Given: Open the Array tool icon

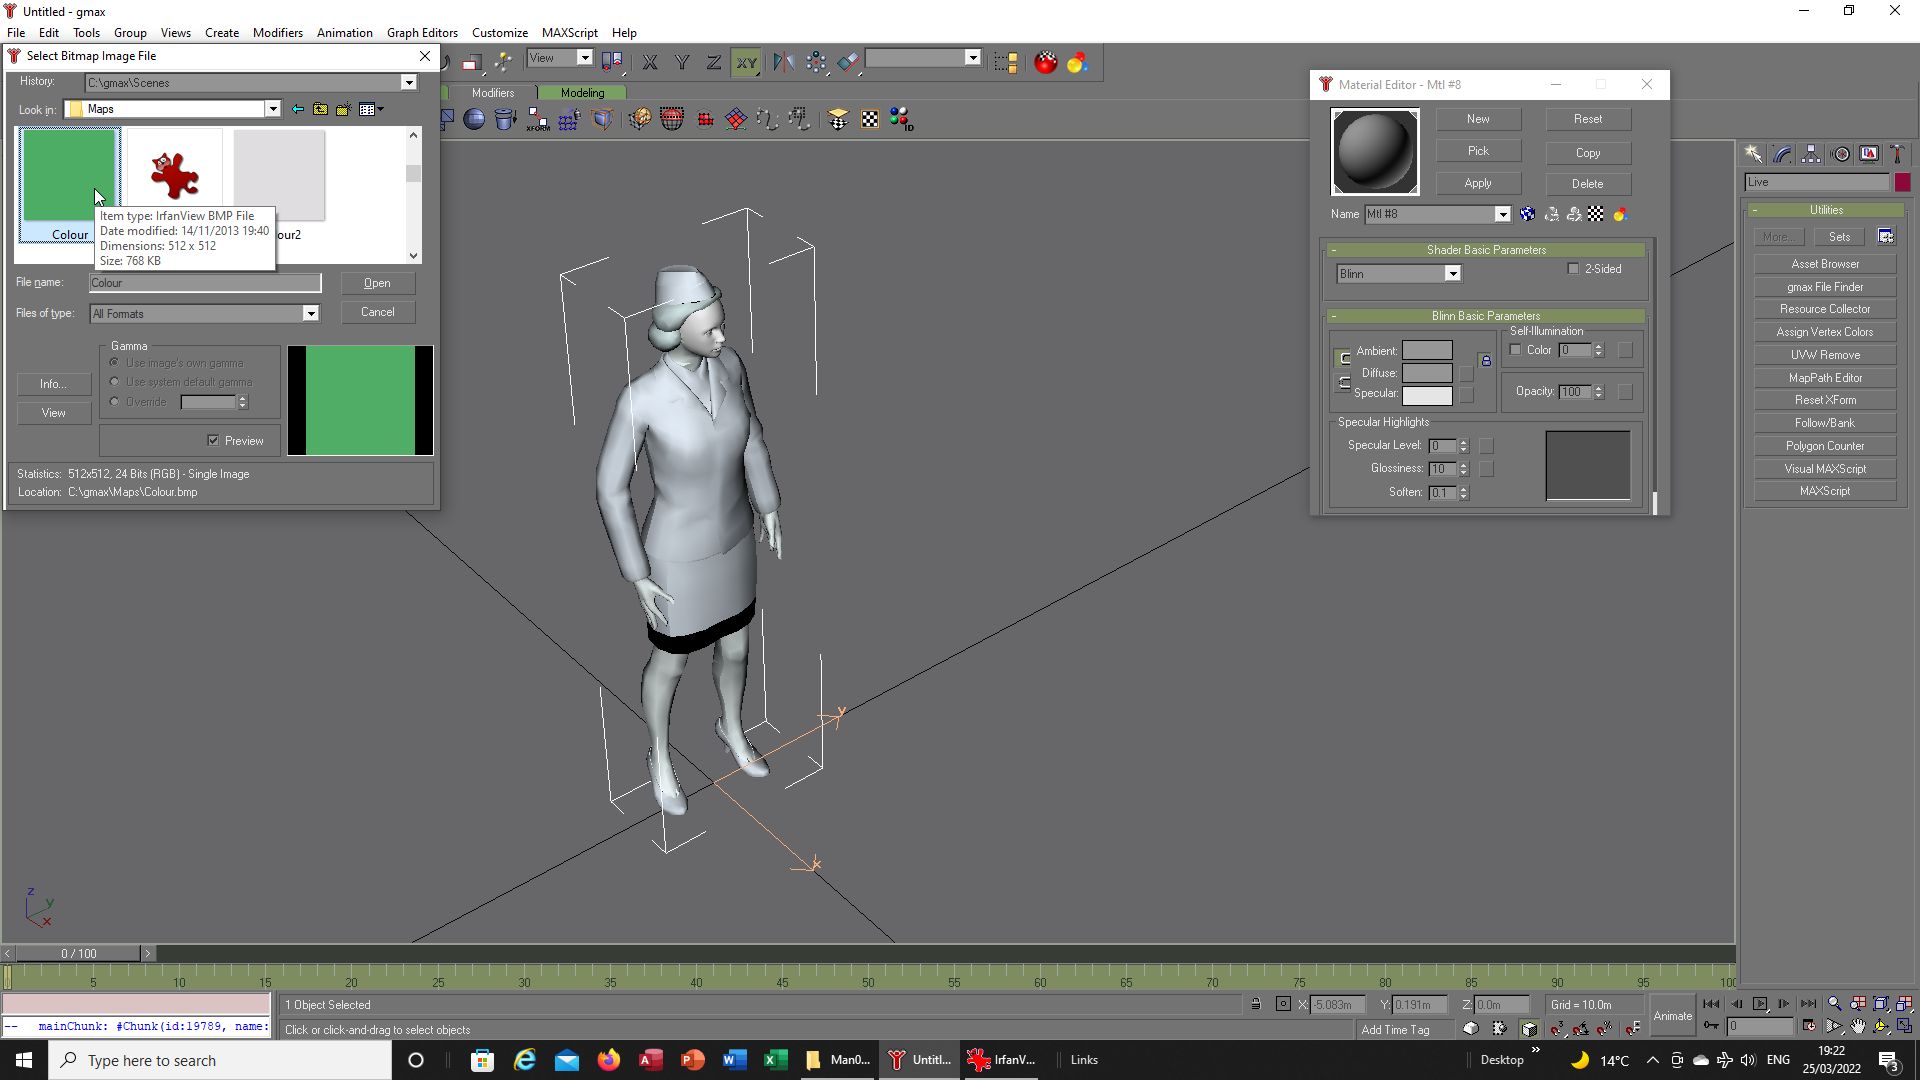Looking at the screenshot, I should click(x=816, y=62).
